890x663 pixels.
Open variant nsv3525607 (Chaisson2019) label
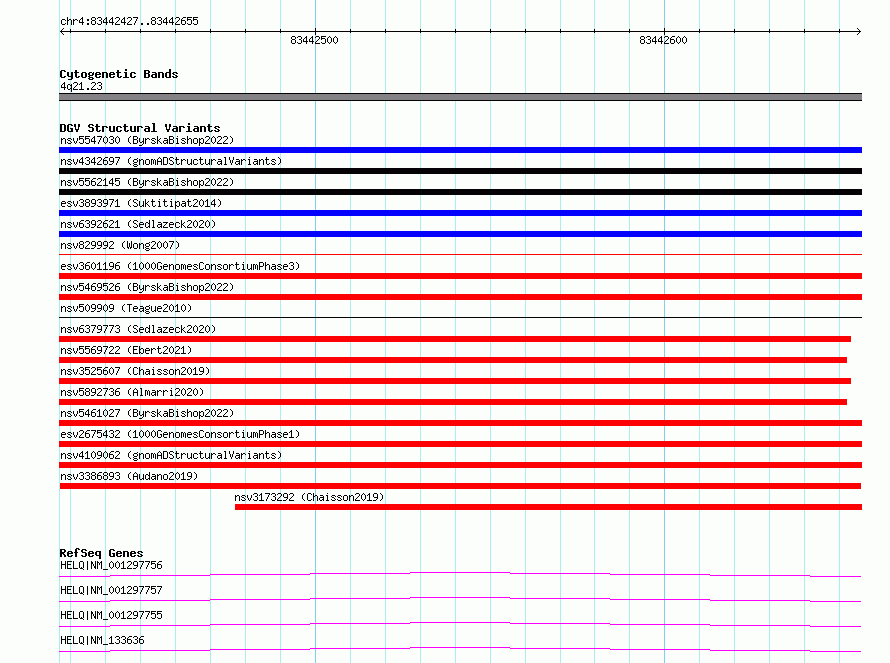pyautogui.click(x=135, y=371)
